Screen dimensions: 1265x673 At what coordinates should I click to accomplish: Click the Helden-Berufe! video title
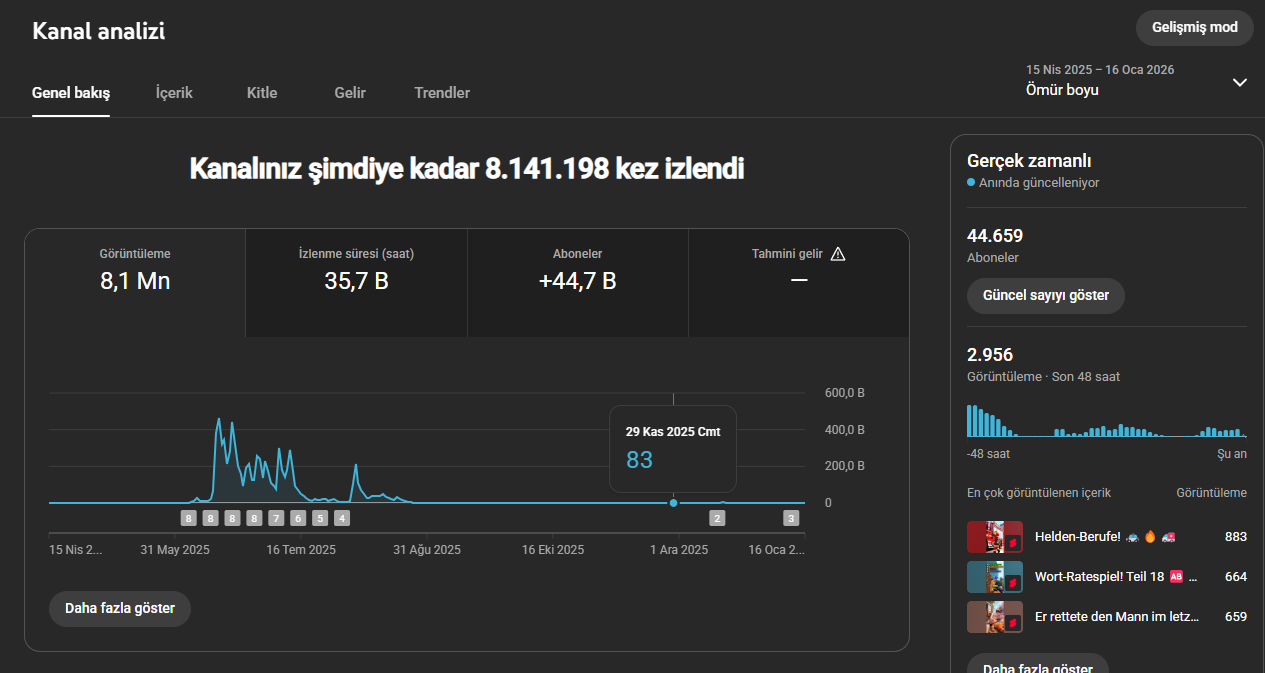[x=1105, y=537]
